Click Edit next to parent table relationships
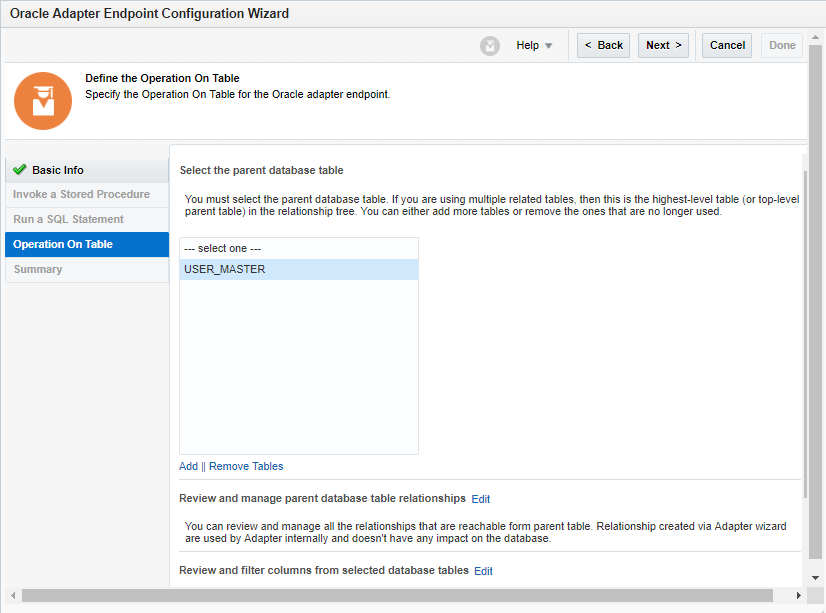The height and width of the screenshot is (613, 826). (480, 498)
